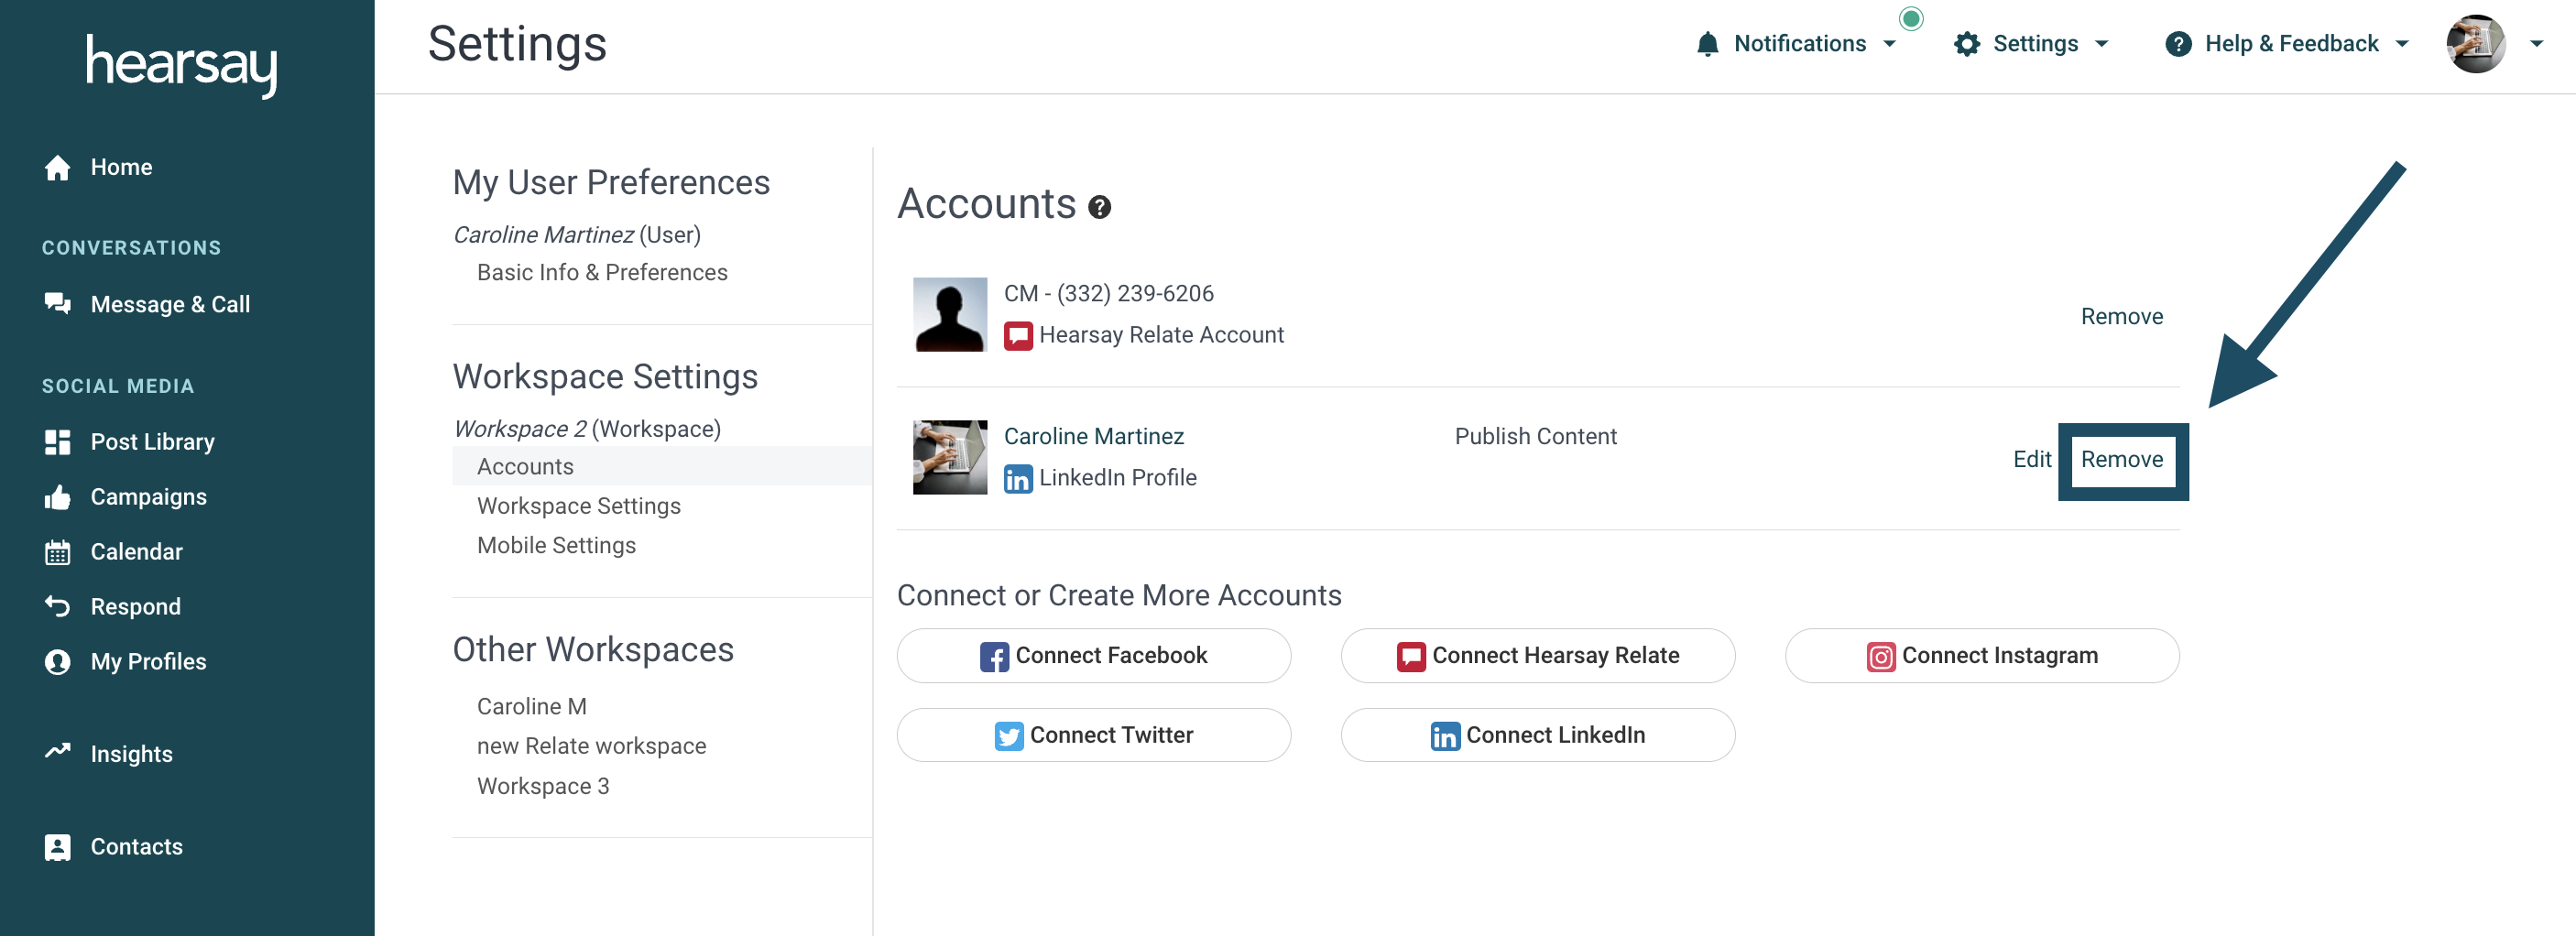Remove Caroline Martinez LinkedIn account
Image resolution: width=2576 pixels, height=936 pixels.
[2120, 460]
